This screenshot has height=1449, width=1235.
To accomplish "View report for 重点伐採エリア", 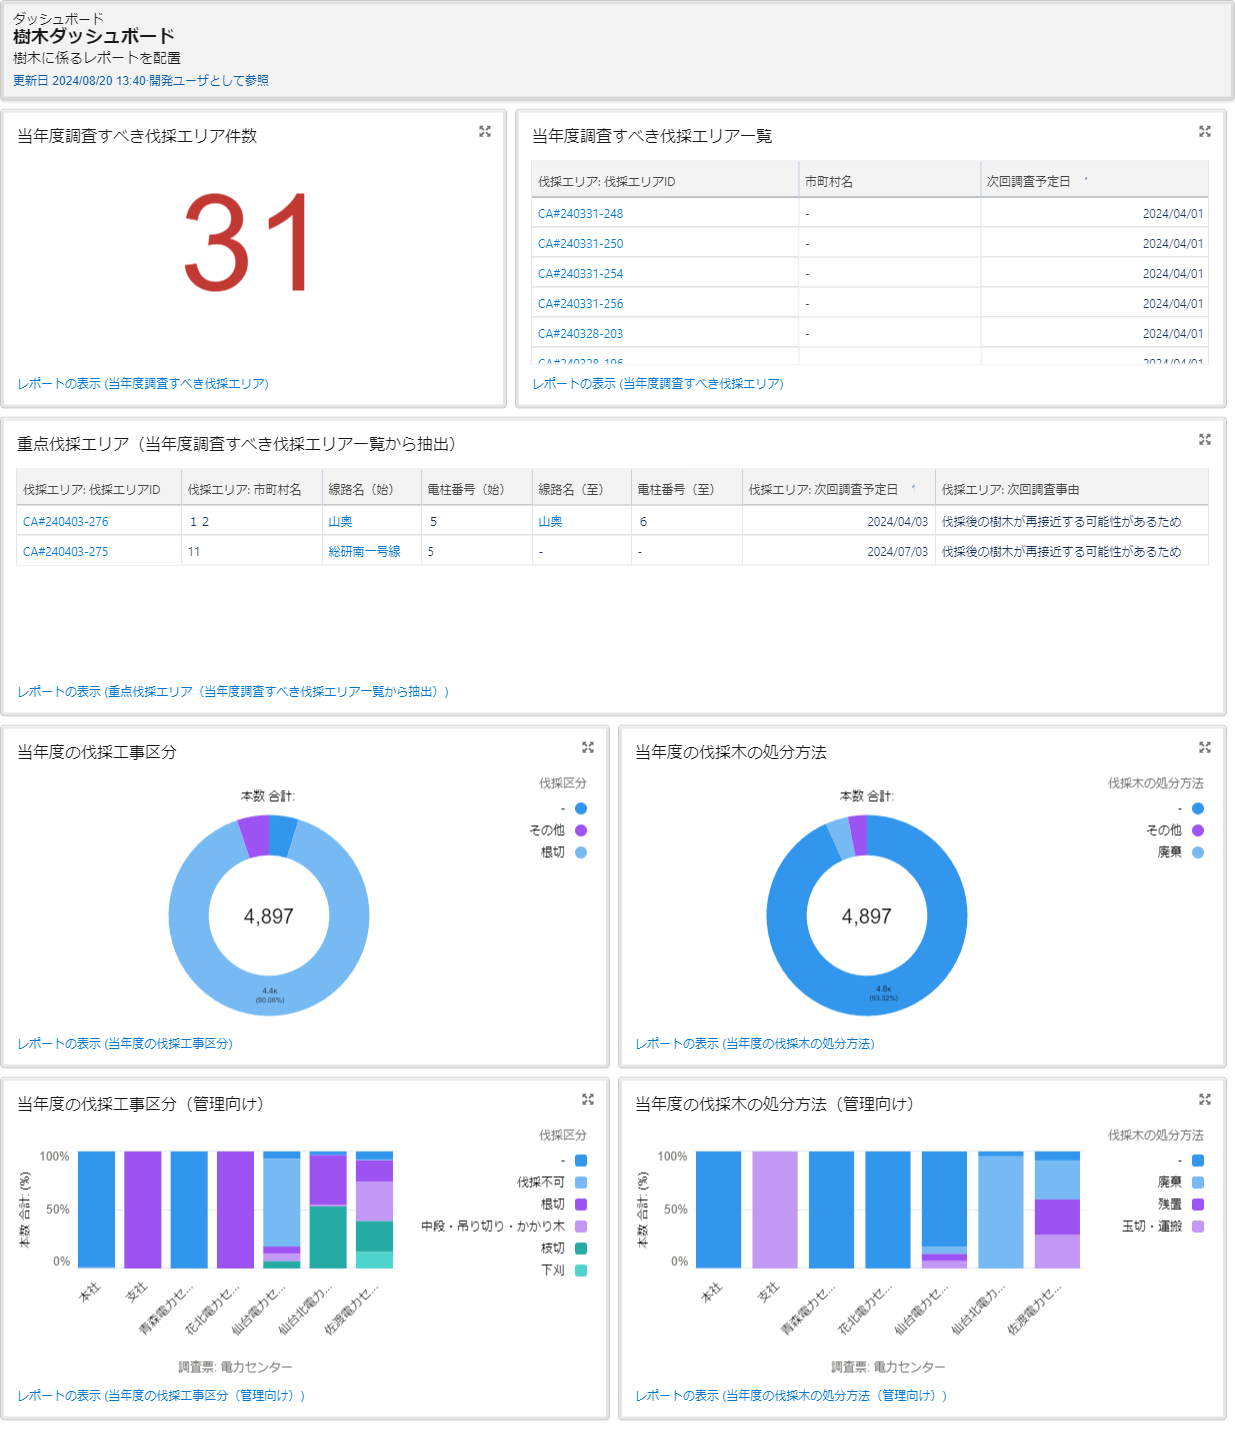I will click(x=233, y=692).
